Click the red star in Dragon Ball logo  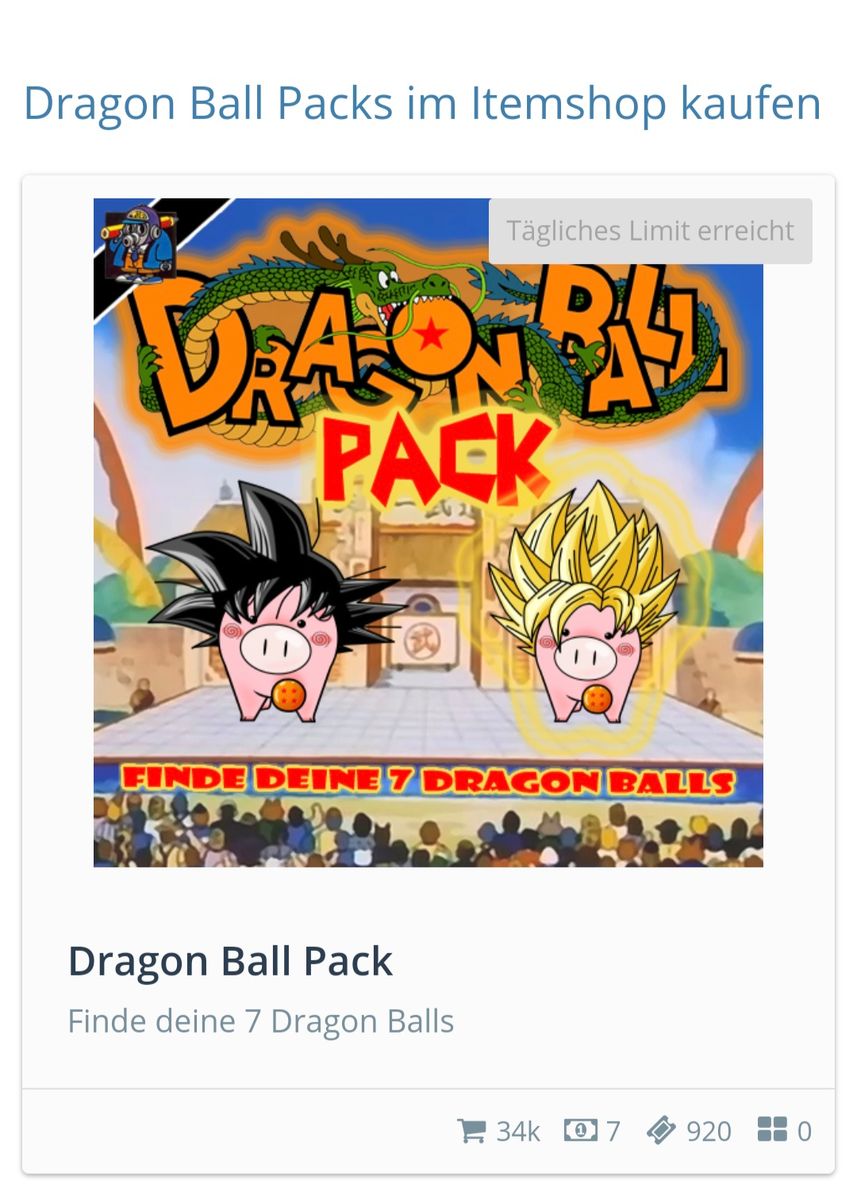[x=431, y=335]
